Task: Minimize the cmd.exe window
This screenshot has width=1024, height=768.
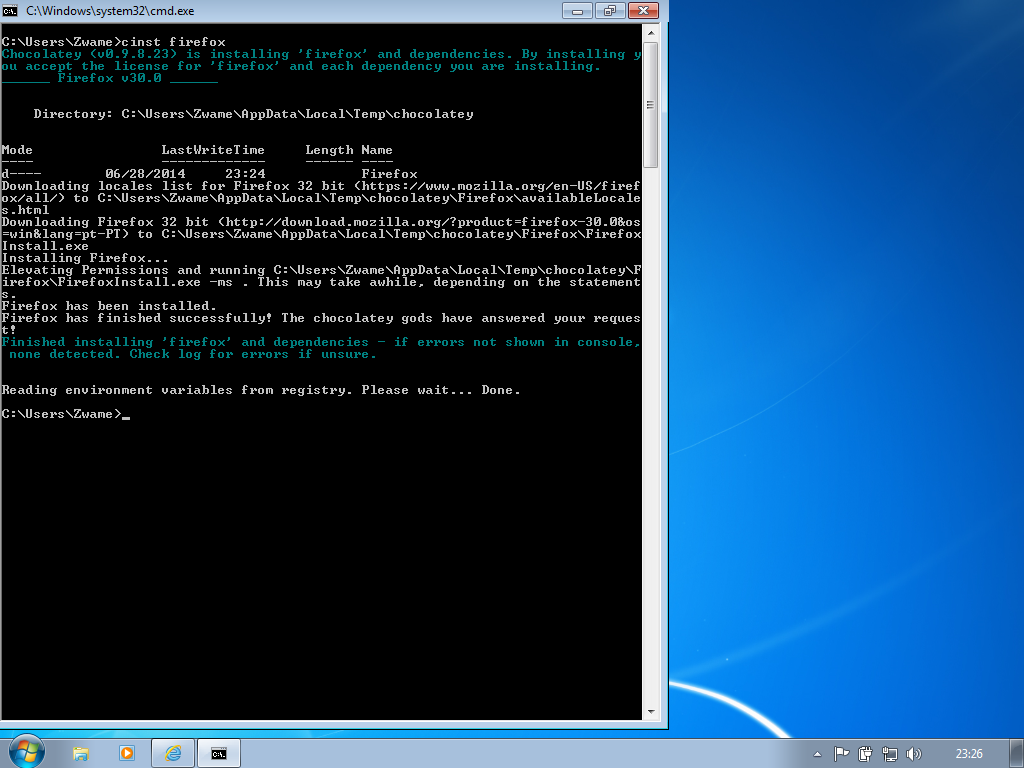Action: (x=577, y=10)
